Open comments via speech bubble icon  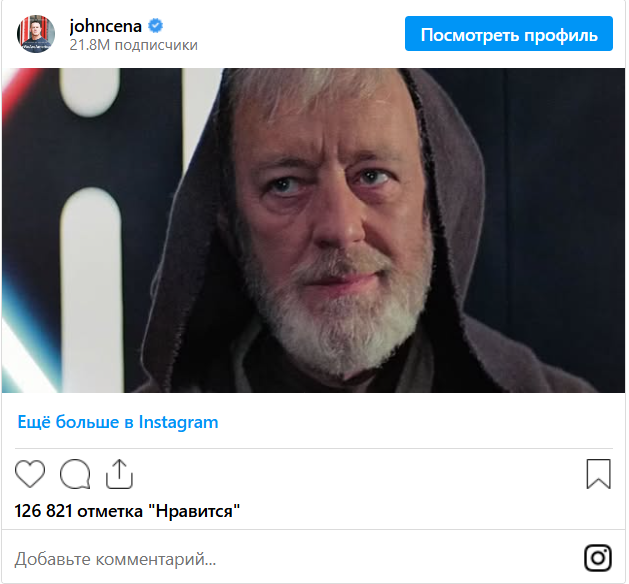coord(75,474)
